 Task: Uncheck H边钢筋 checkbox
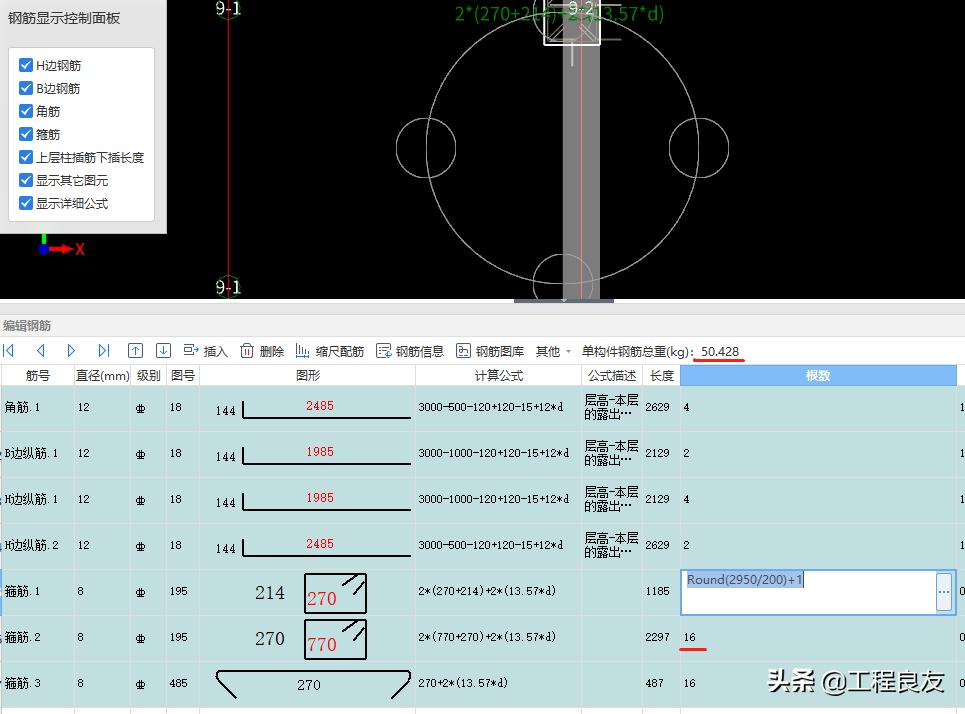26,65
